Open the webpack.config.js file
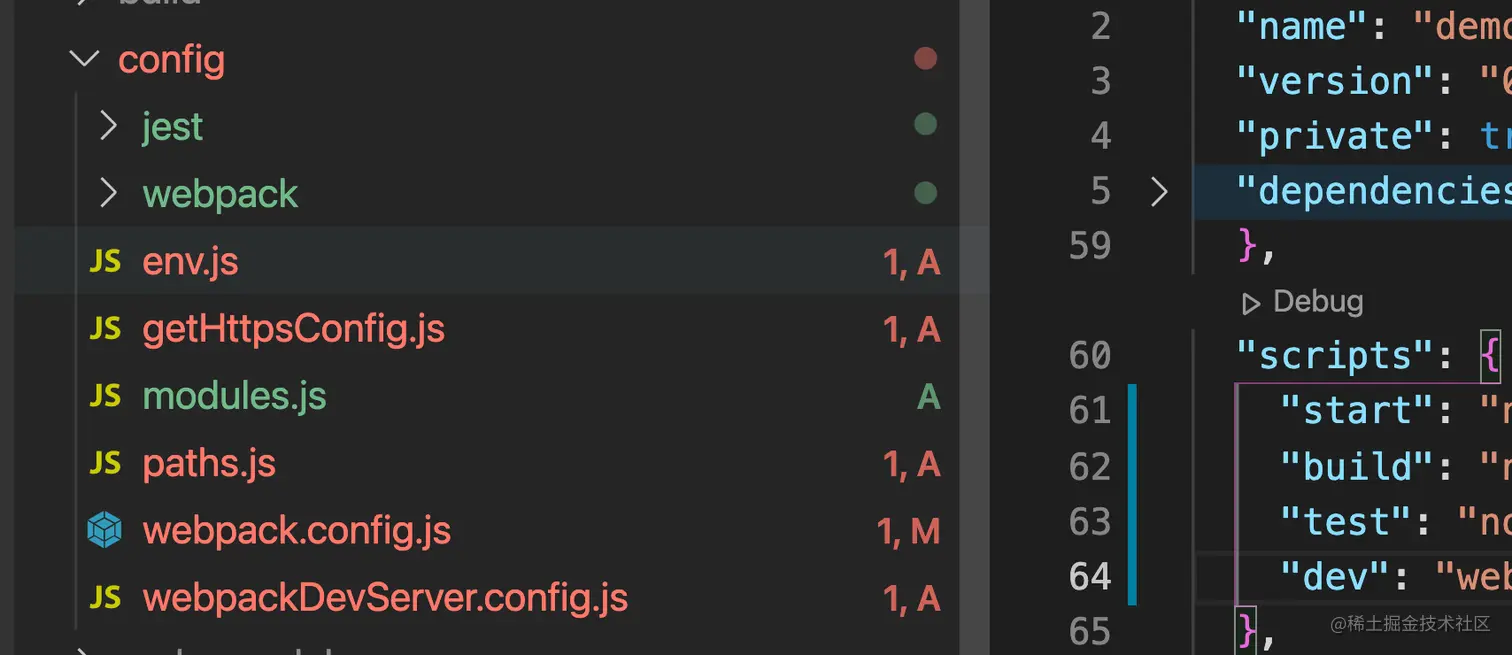 point(297,530)
